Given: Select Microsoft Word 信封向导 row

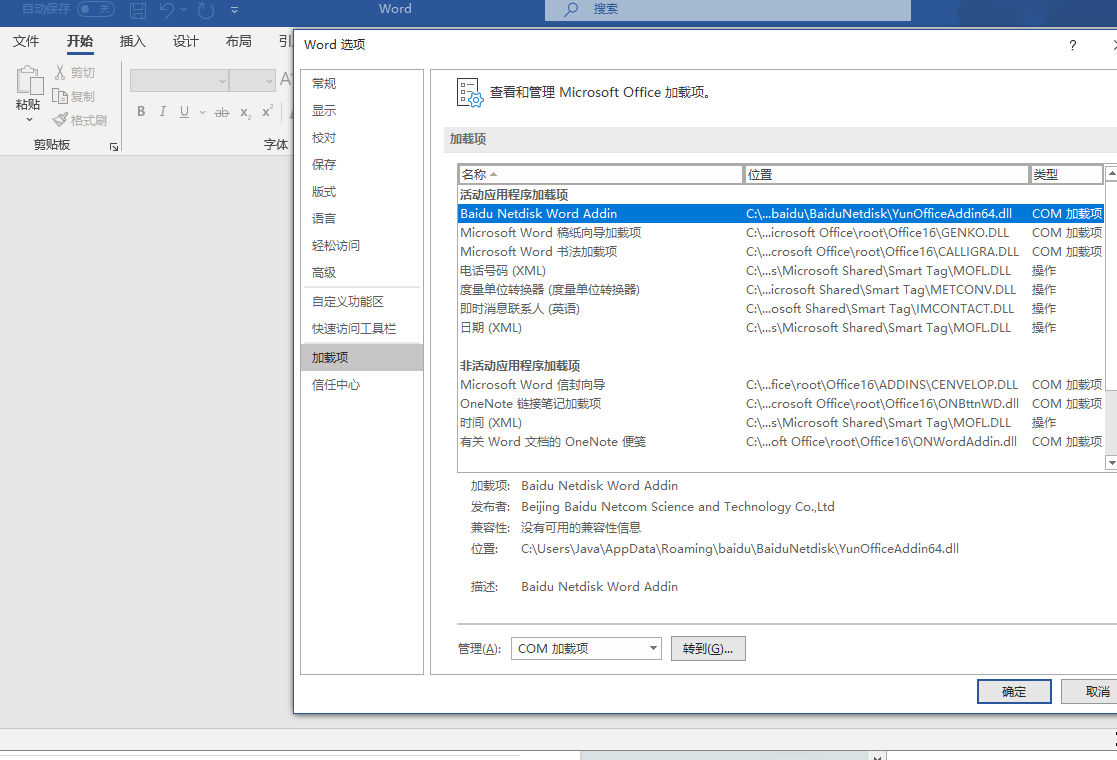Looking at the screenshot, I should [781, 385].
